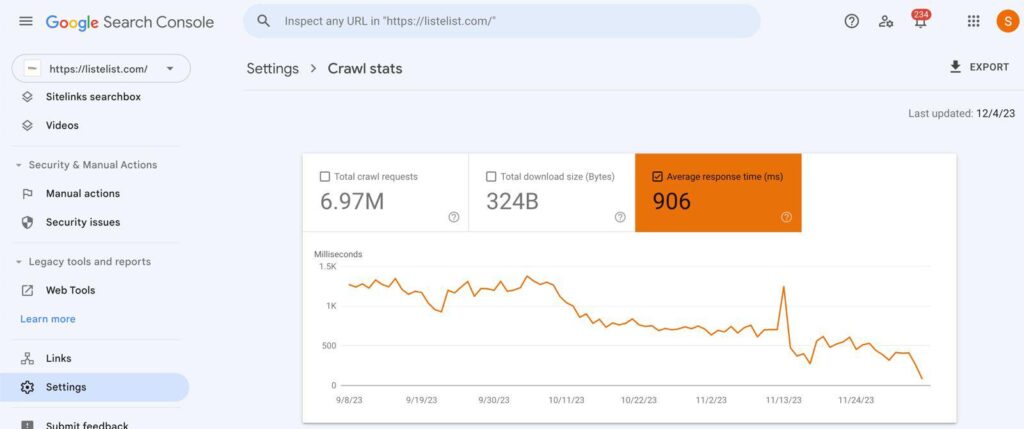Click the Google Search Console logo

coord(129,22)
